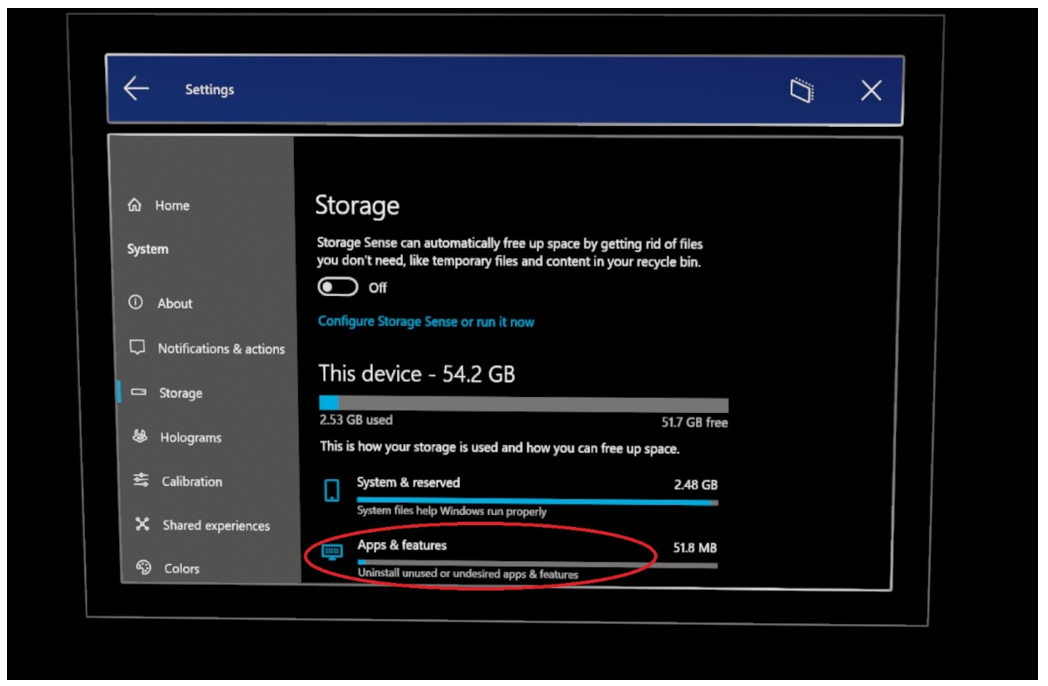Click the Apps & features keyboard icon
Screen dimensions: 1048x686
(x=332, y=551)
